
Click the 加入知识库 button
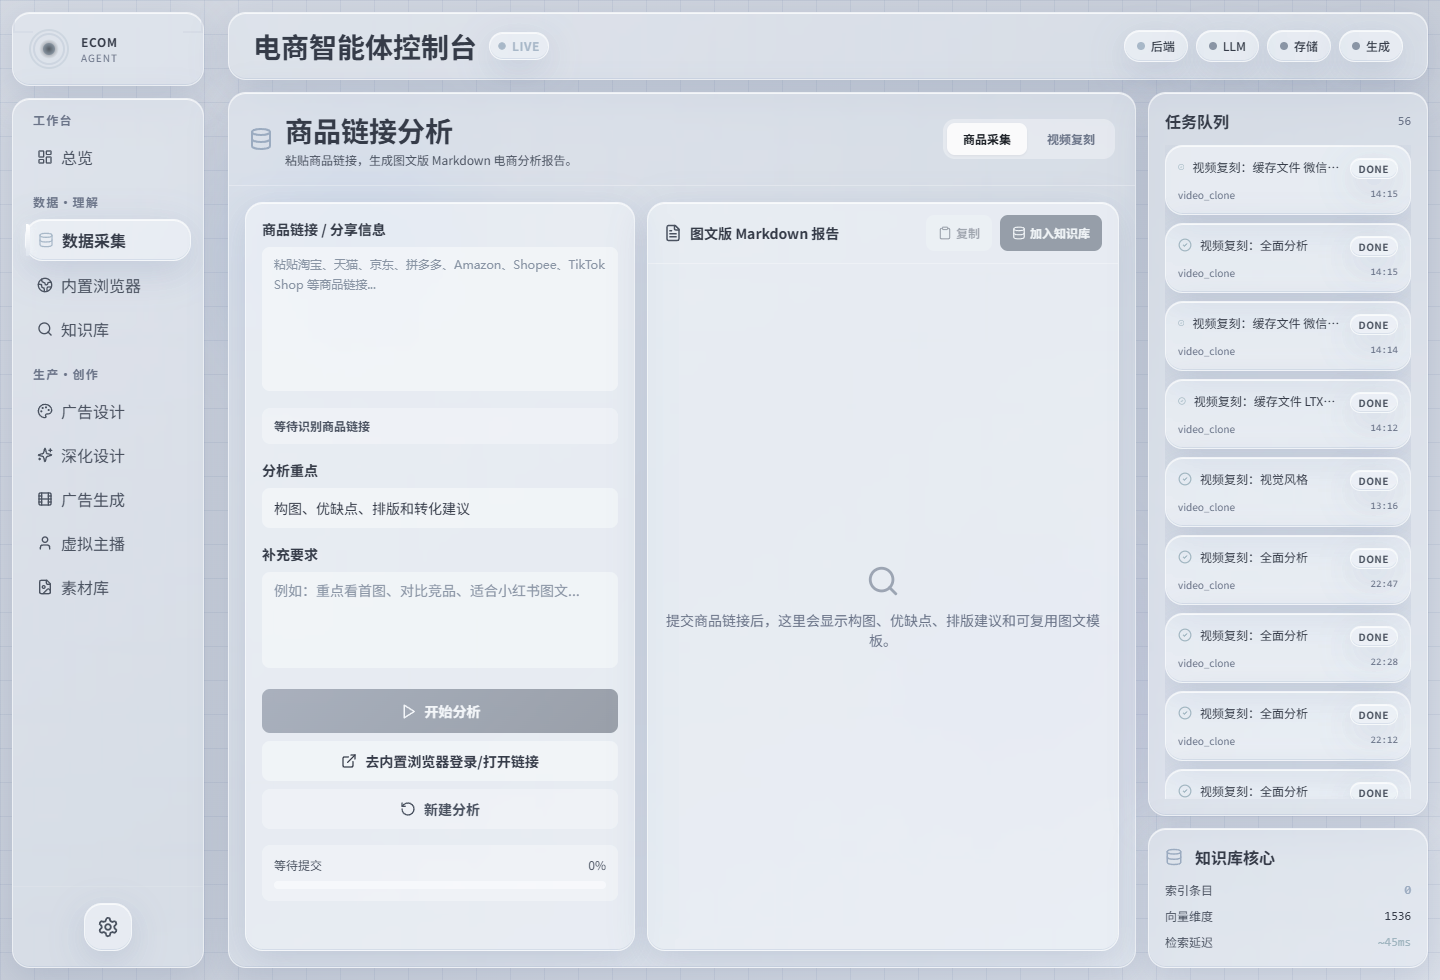(1051, 233)
